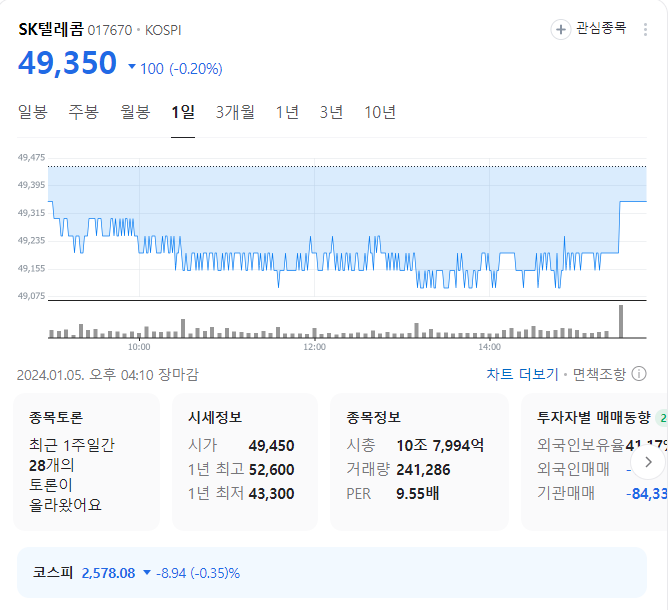Click the KOSPI market label in header
Screen dimensions: 668x610
click(163, 30)
